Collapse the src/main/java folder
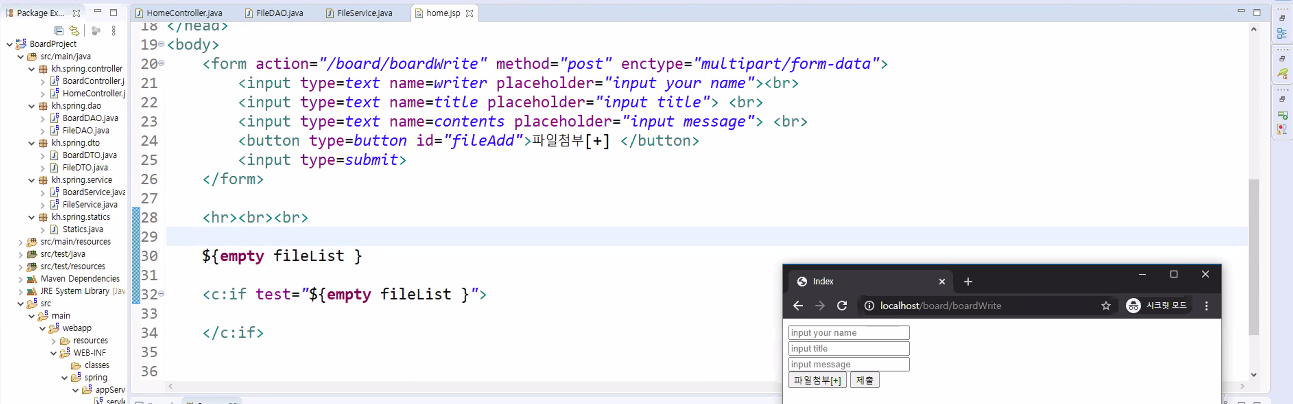The width and height of the screenshot is (1293, 404). point(20,57)
